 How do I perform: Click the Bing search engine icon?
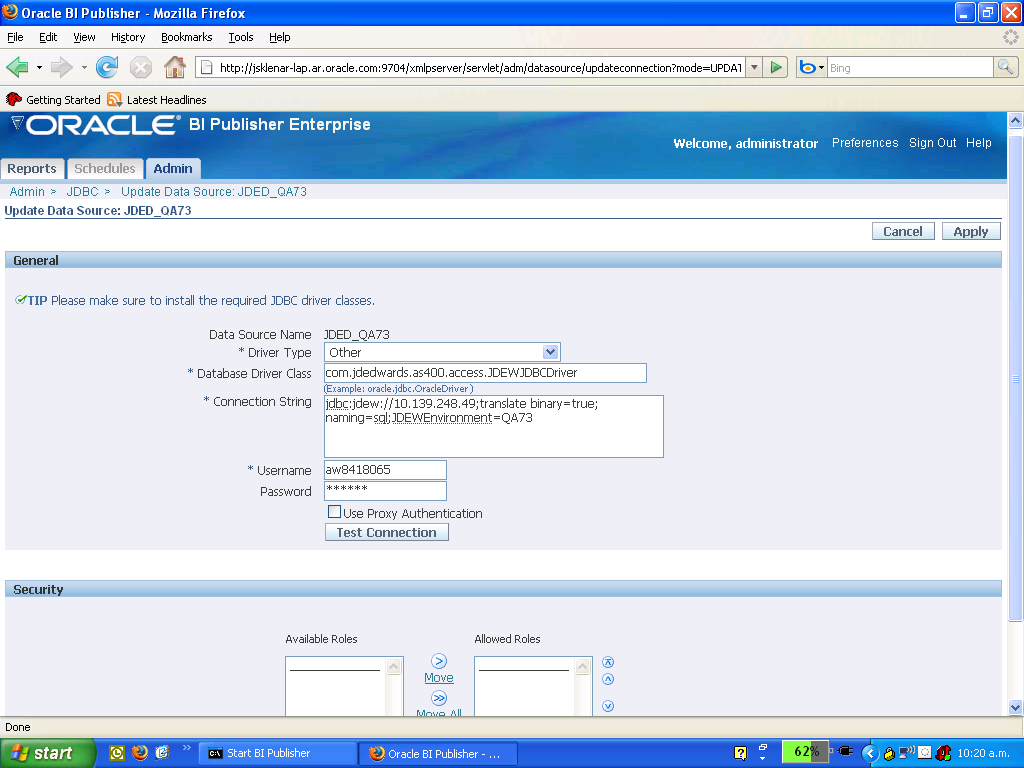808,67
